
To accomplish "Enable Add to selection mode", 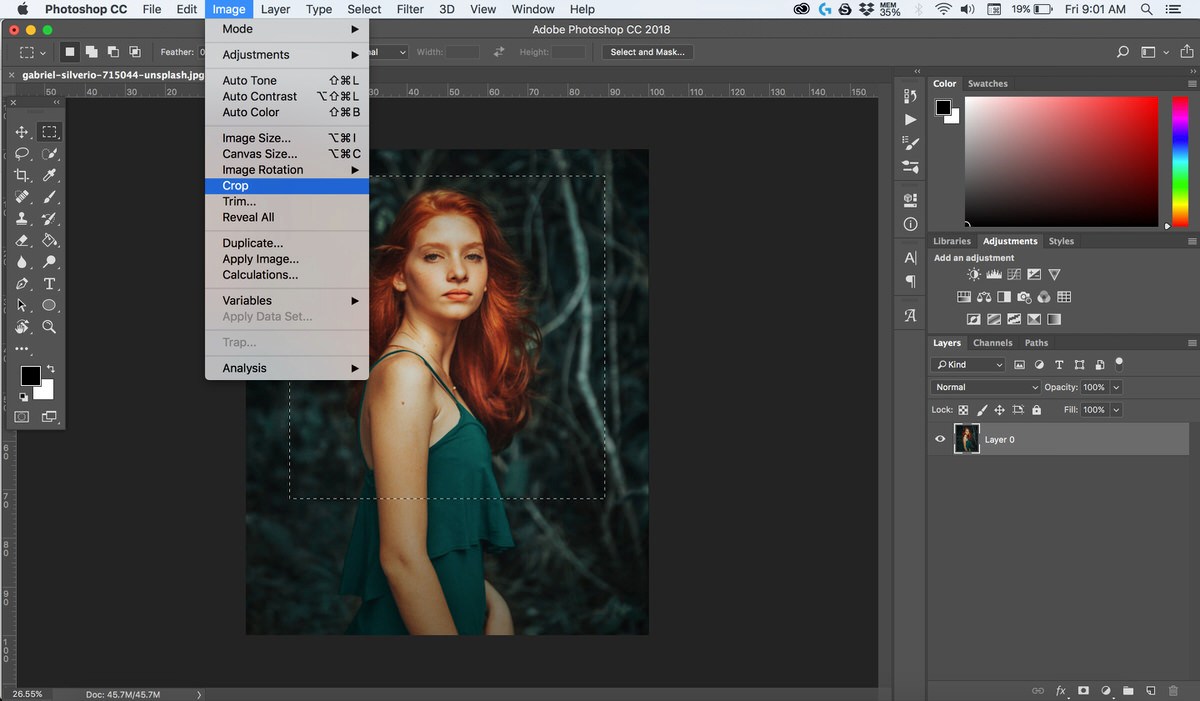I will coord(91,52).
